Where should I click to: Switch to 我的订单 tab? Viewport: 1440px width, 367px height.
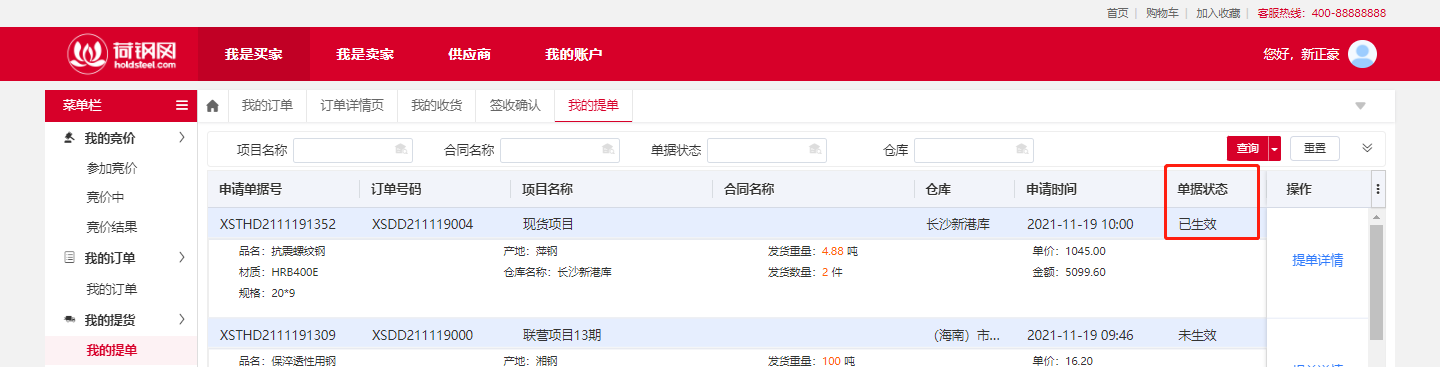(267, 105)
